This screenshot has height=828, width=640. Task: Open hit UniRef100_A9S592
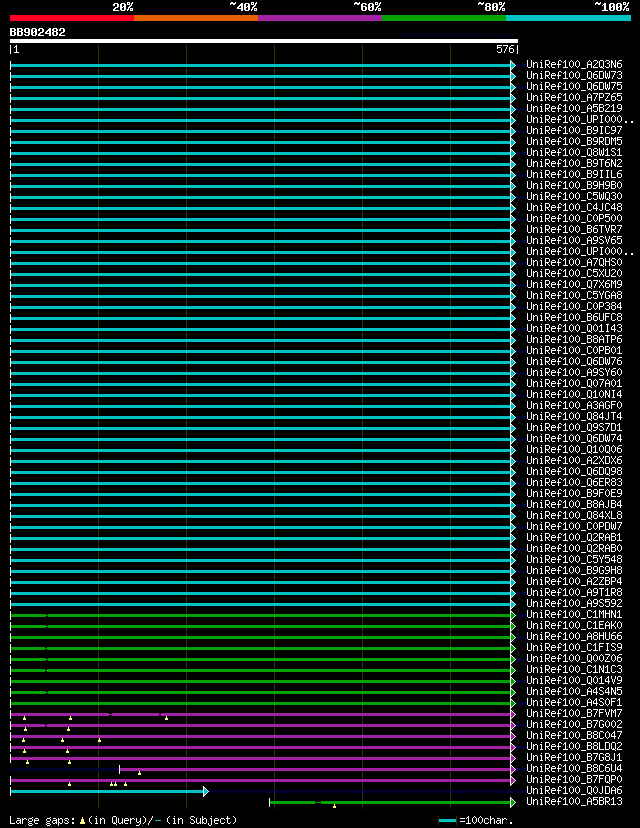[574, 604]
